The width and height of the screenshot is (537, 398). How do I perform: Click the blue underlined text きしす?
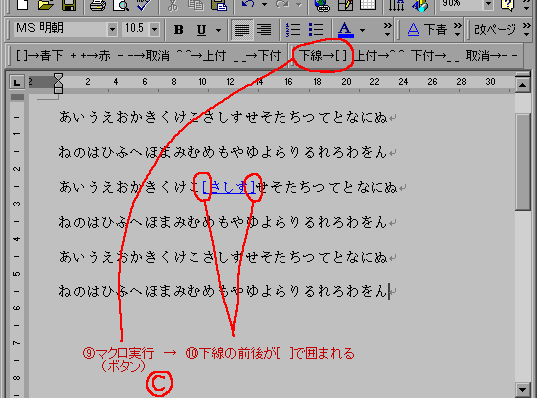coord(229,187)
